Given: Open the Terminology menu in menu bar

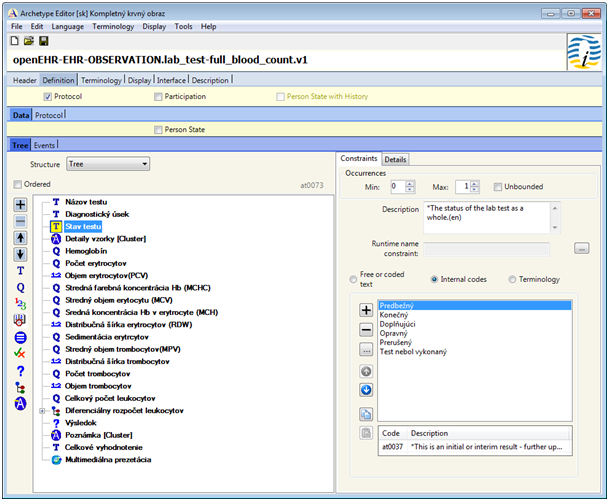Looking at the screenshot, I should [x=113, y=26].
